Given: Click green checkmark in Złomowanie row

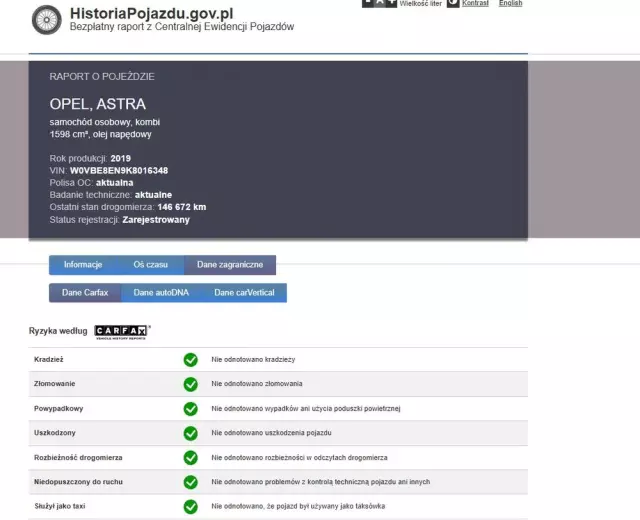Looking at the screenshot, I should pyautogui.click(x=190, y=384).
